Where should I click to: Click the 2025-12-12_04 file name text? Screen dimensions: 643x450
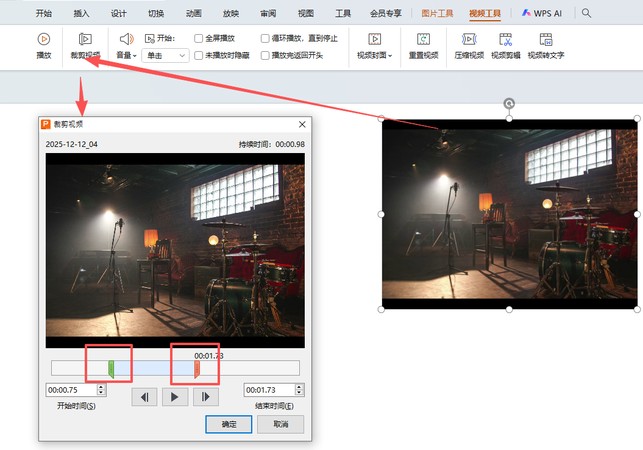pos(71,144)
